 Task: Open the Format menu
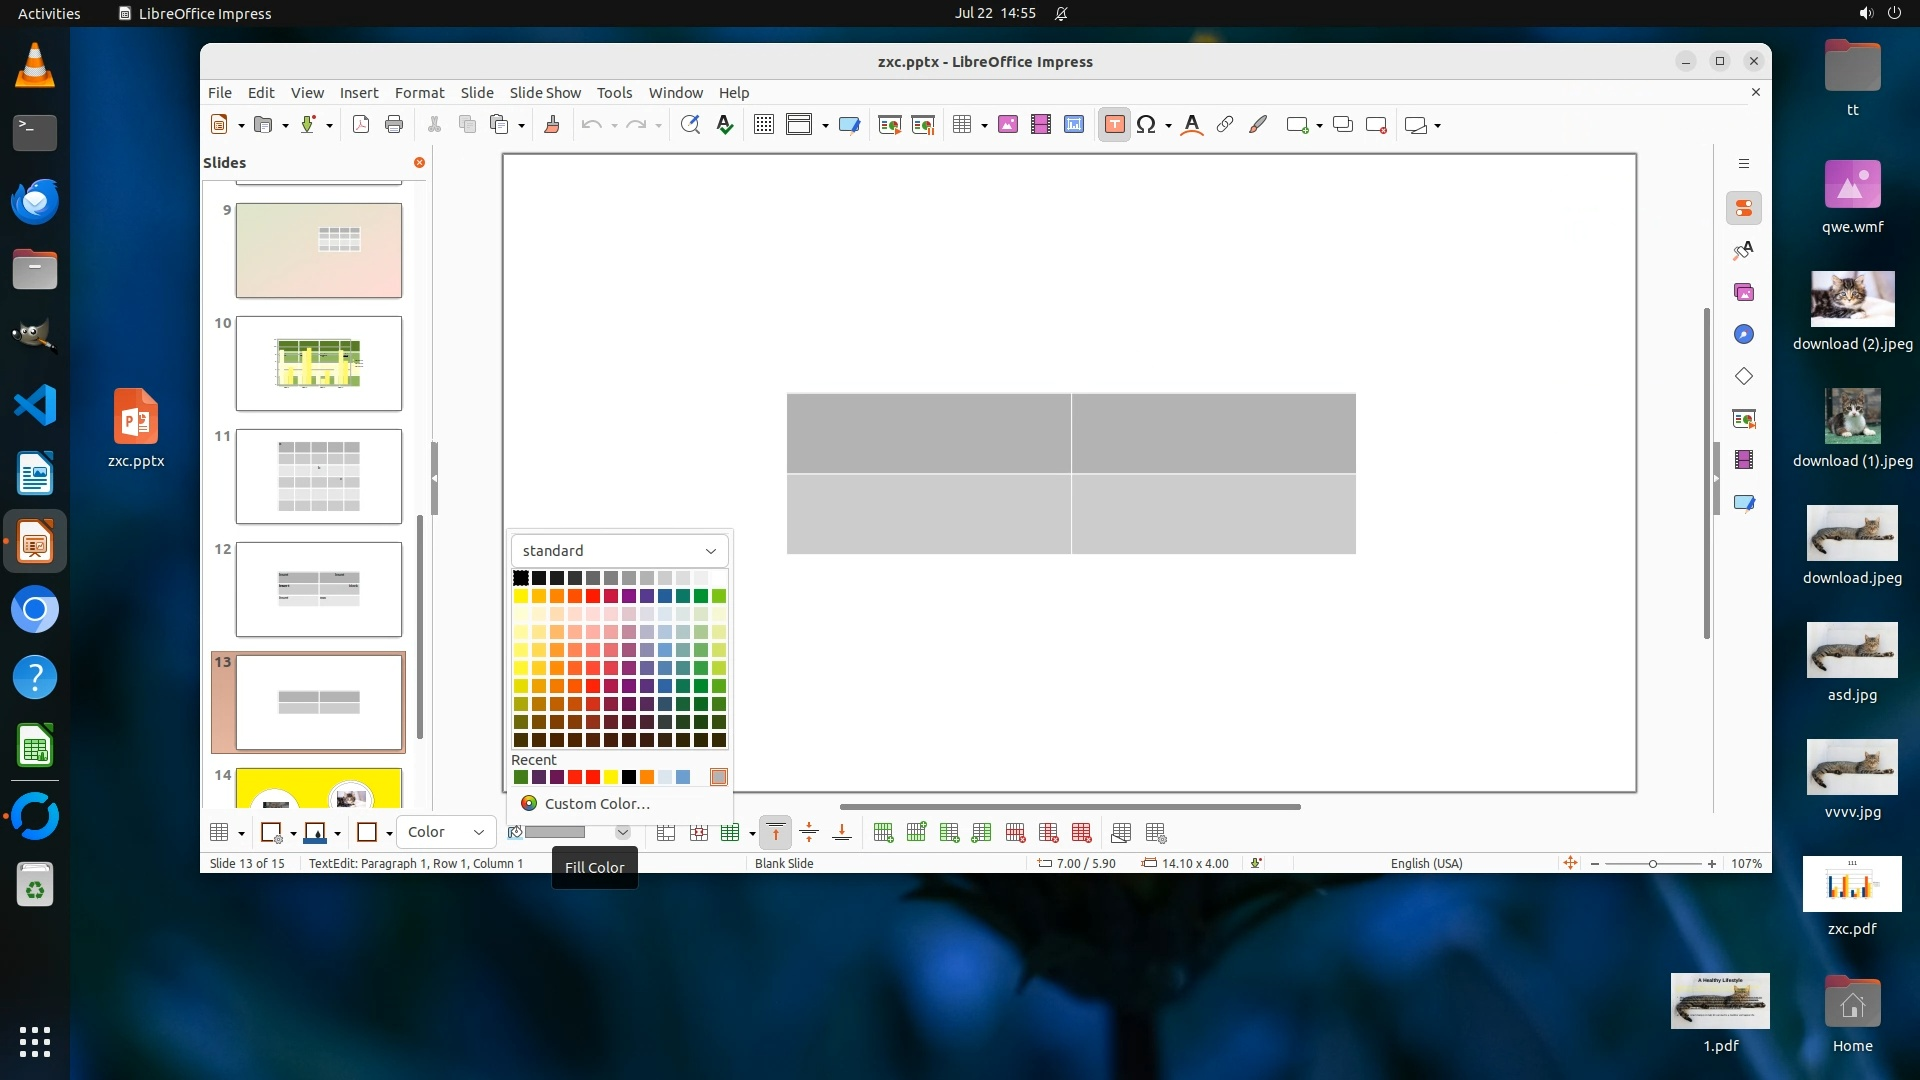pos(419,92)
